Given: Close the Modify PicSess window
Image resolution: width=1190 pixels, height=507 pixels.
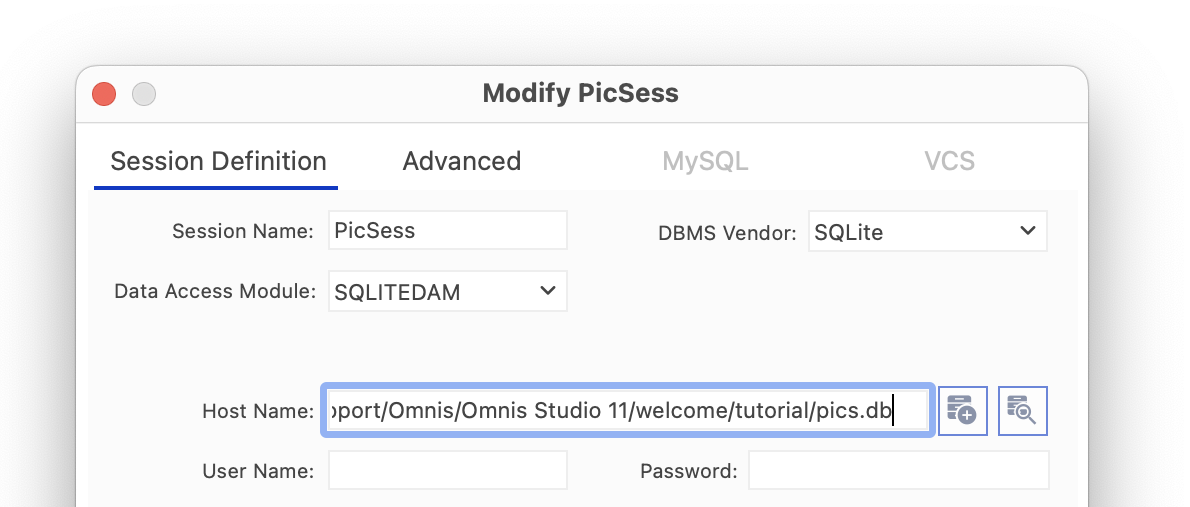Looking at the screenshot, I should (104, 94).
